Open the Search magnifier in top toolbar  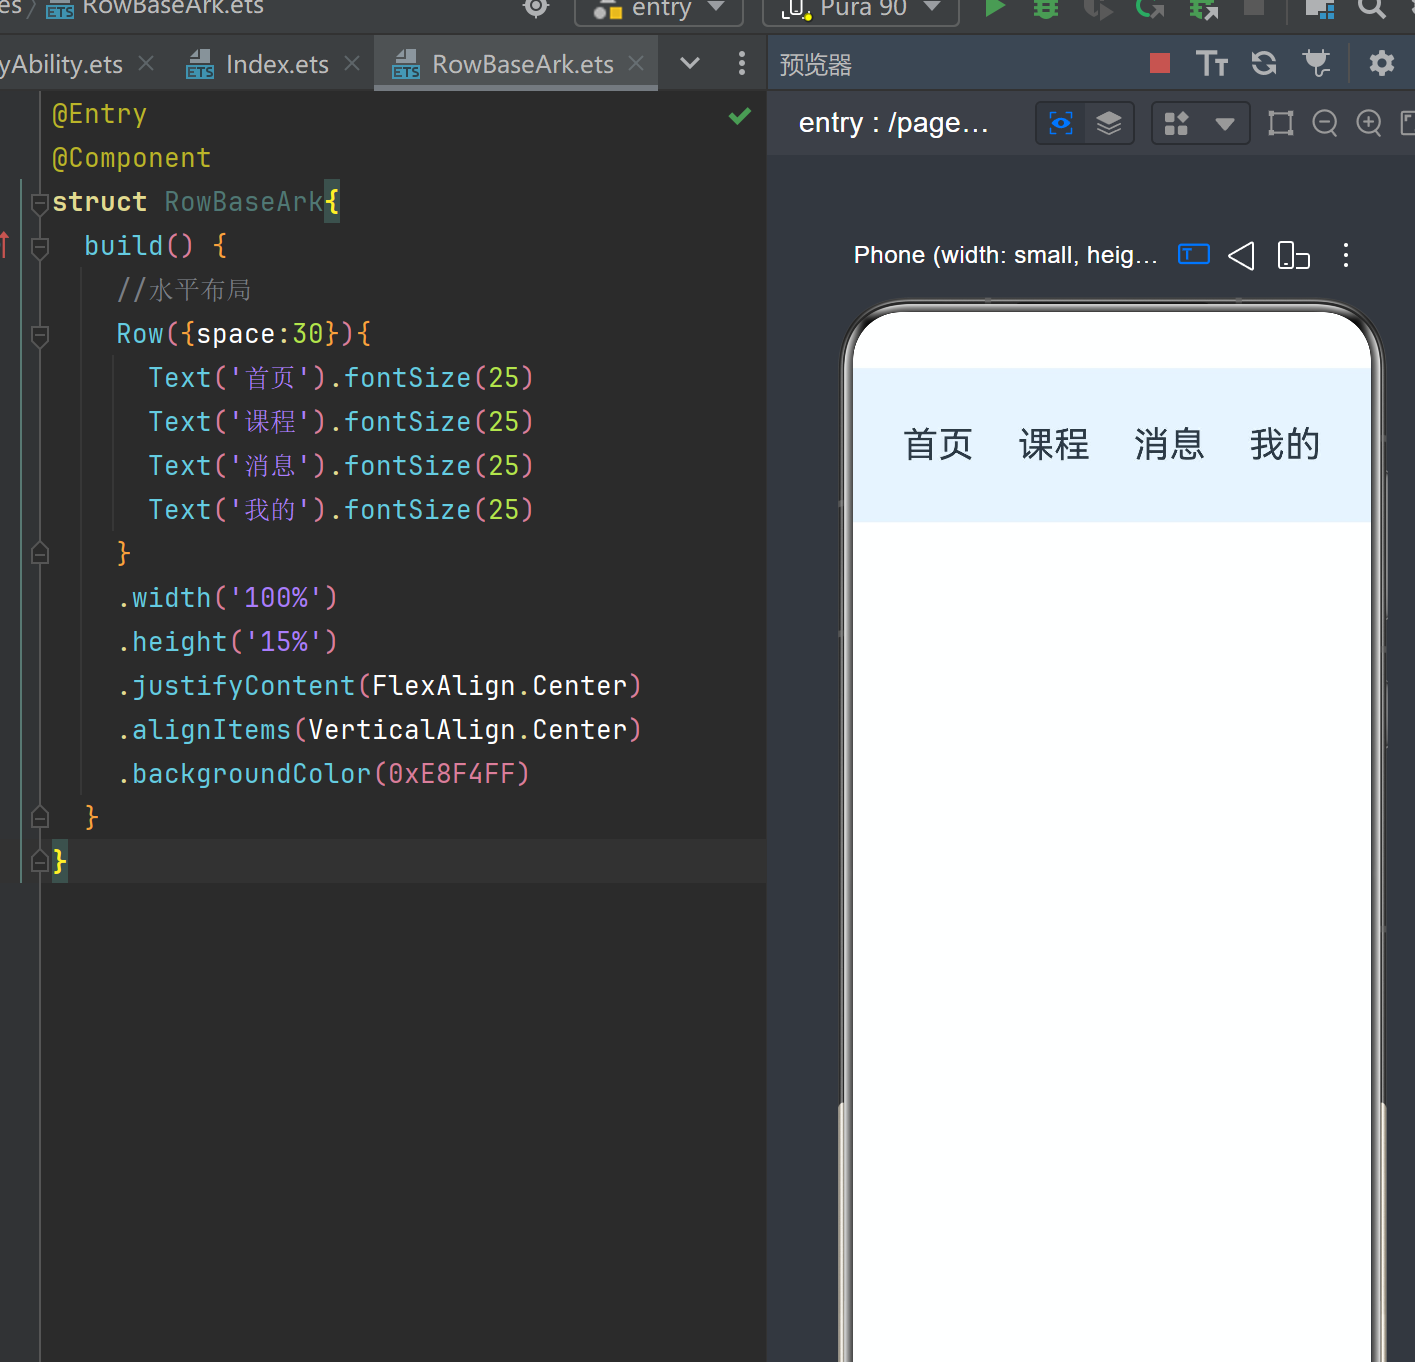(x=1372, y=8)
